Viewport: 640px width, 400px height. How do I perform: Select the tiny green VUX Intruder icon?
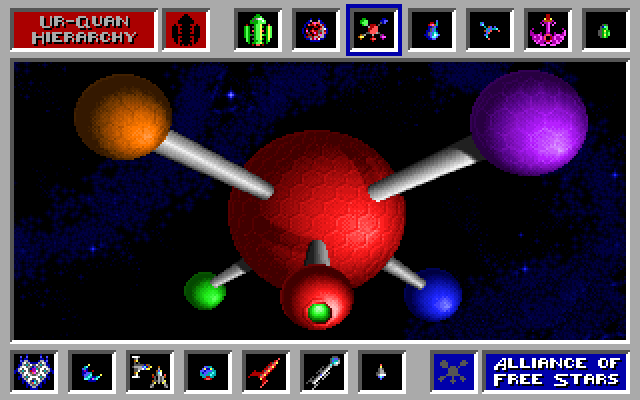(606, 30)
